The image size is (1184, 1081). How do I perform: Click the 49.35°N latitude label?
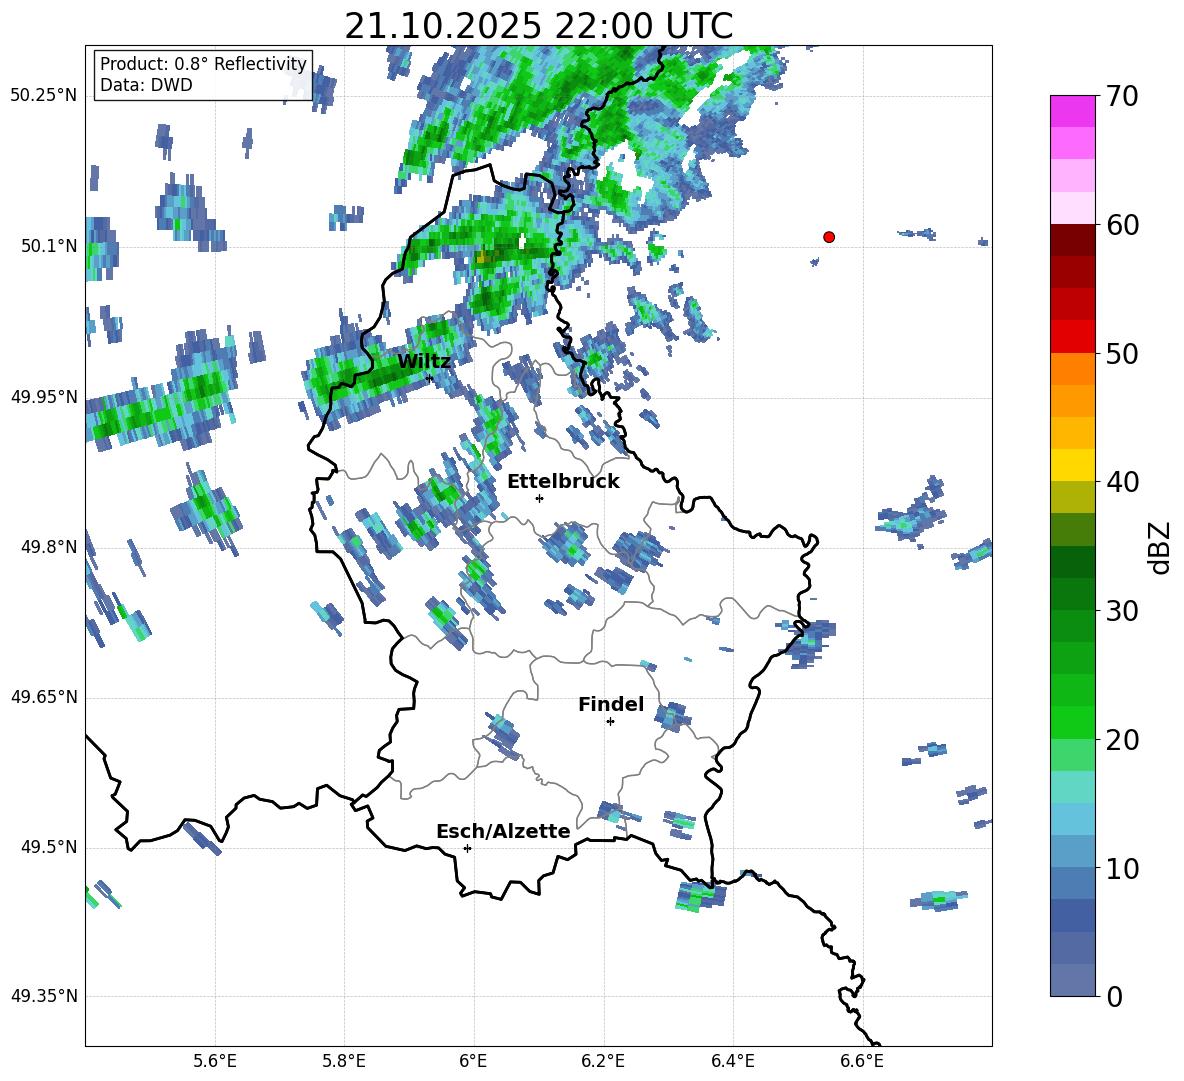pyautogui.click(x=44, y=996)
